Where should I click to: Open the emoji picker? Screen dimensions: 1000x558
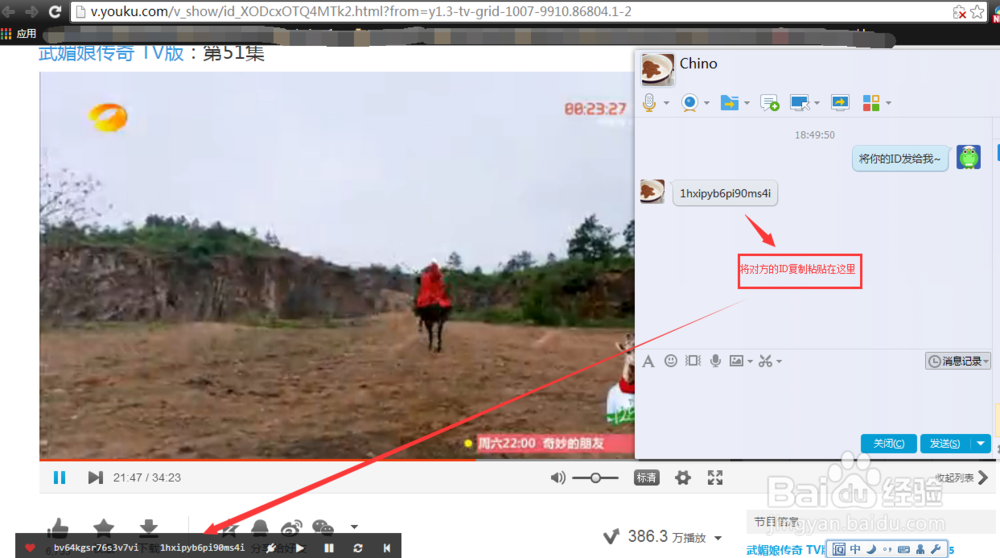[x=670, y=361]
